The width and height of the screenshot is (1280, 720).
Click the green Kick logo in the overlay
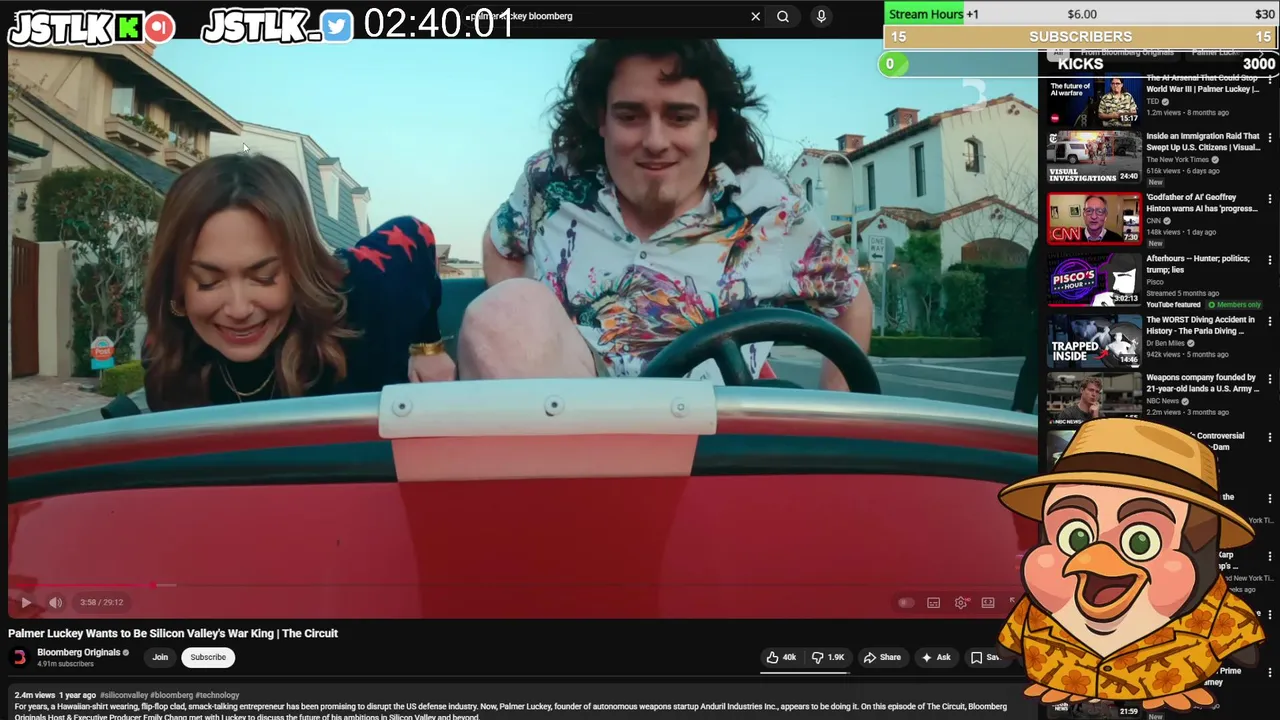point(129,28)
